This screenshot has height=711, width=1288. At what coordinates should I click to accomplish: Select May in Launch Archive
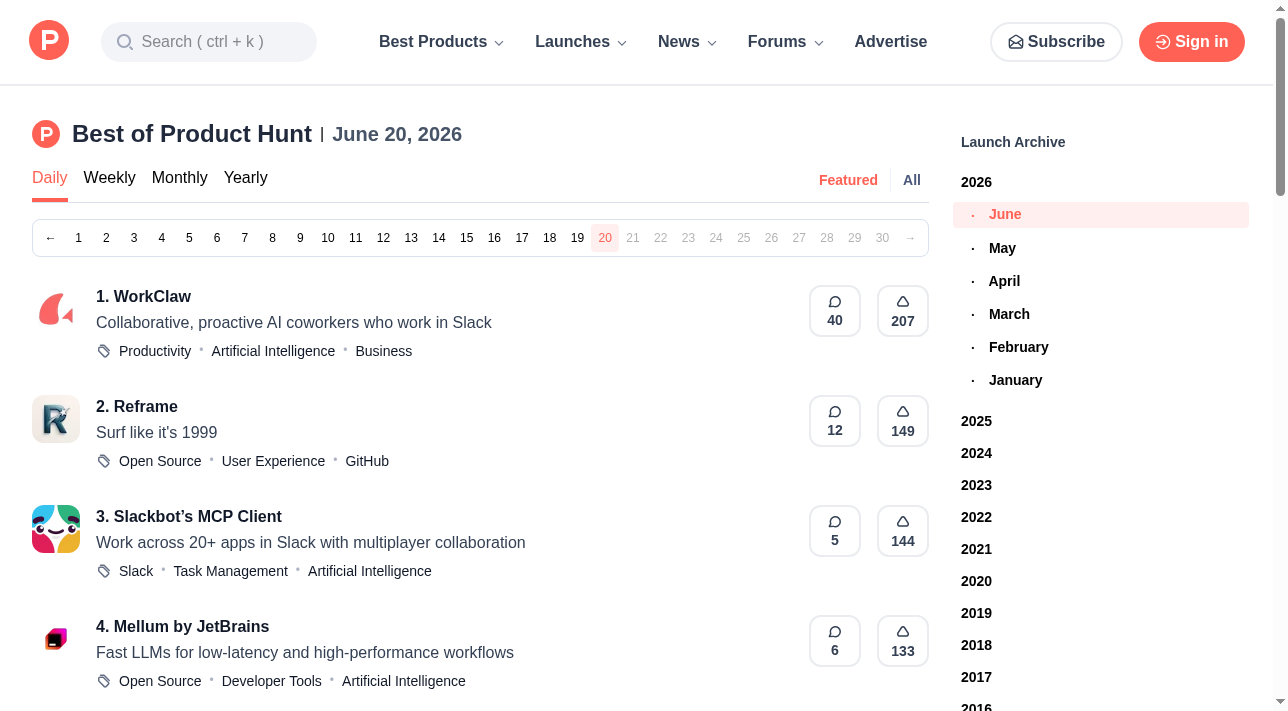point(1002,248)
